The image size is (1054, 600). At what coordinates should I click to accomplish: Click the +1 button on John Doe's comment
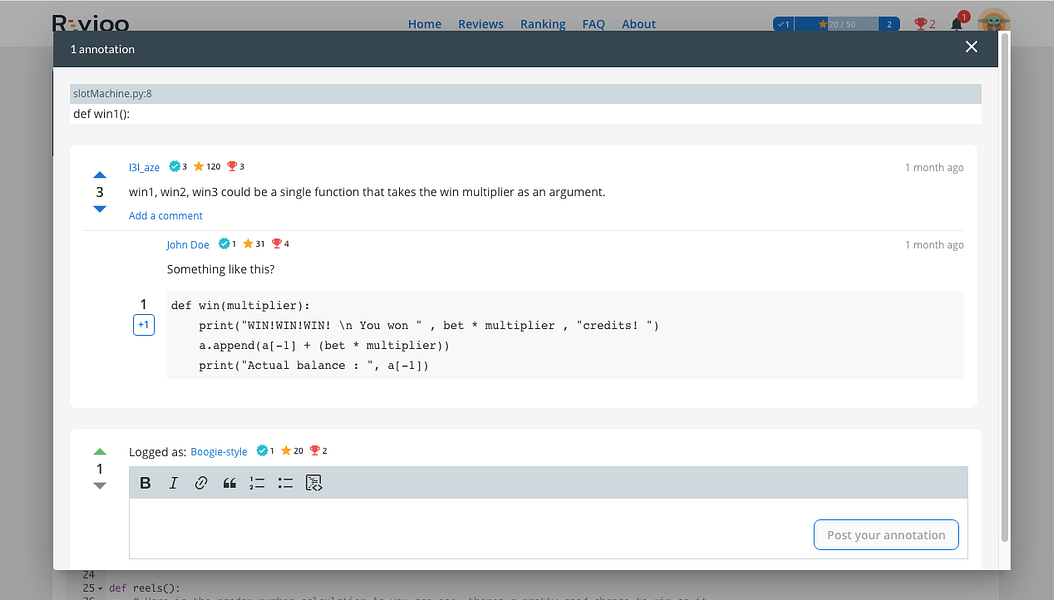[x=144, y=325]
